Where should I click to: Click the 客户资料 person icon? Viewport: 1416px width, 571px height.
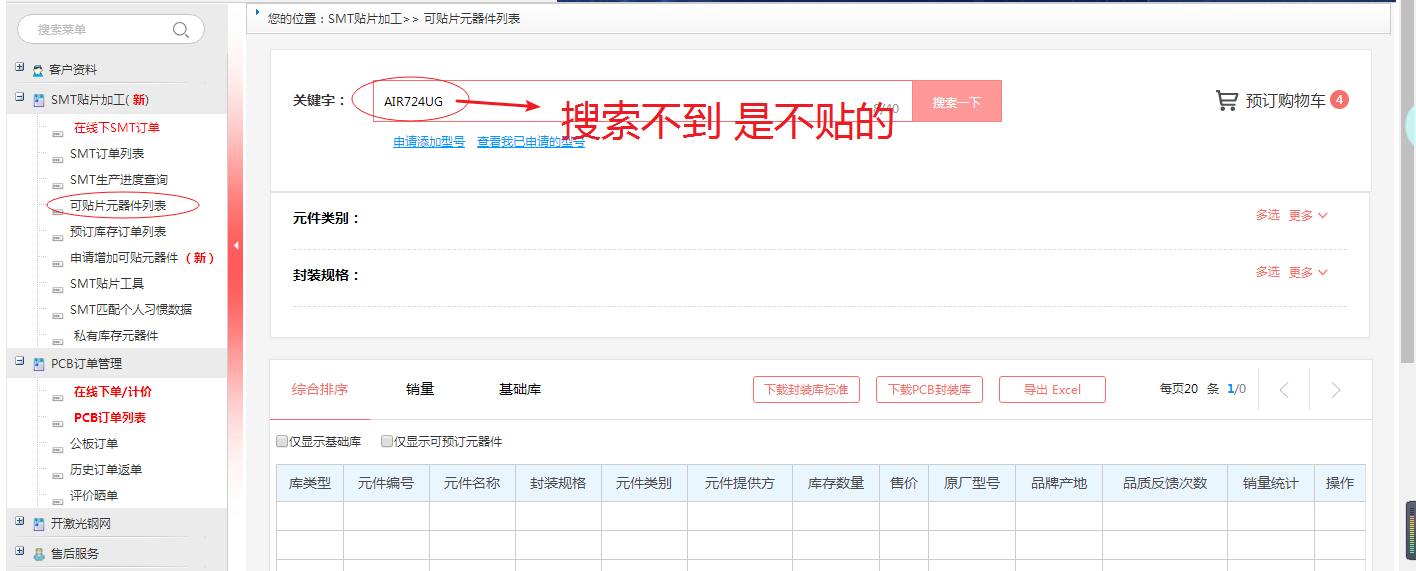pyautogui.click(x=38, y=70)
